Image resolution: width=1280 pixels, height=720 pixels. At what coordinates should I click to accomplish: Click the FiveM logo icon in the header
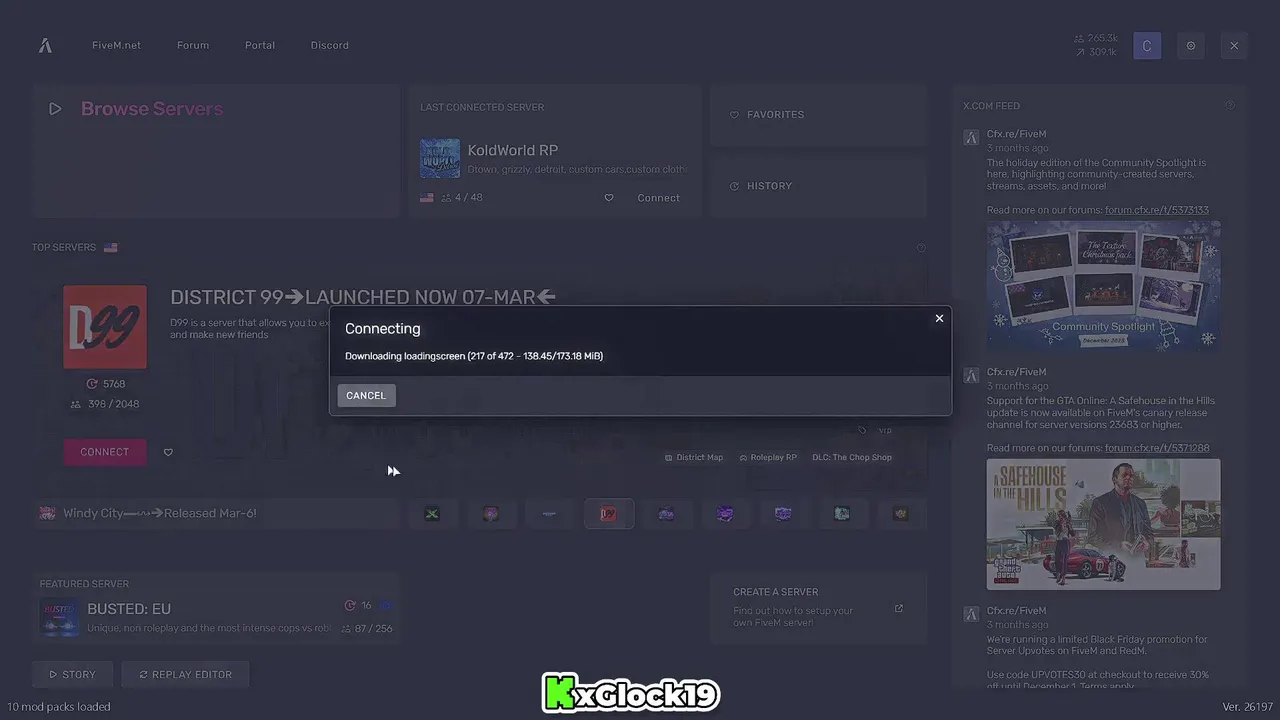(x=45, y=45)
